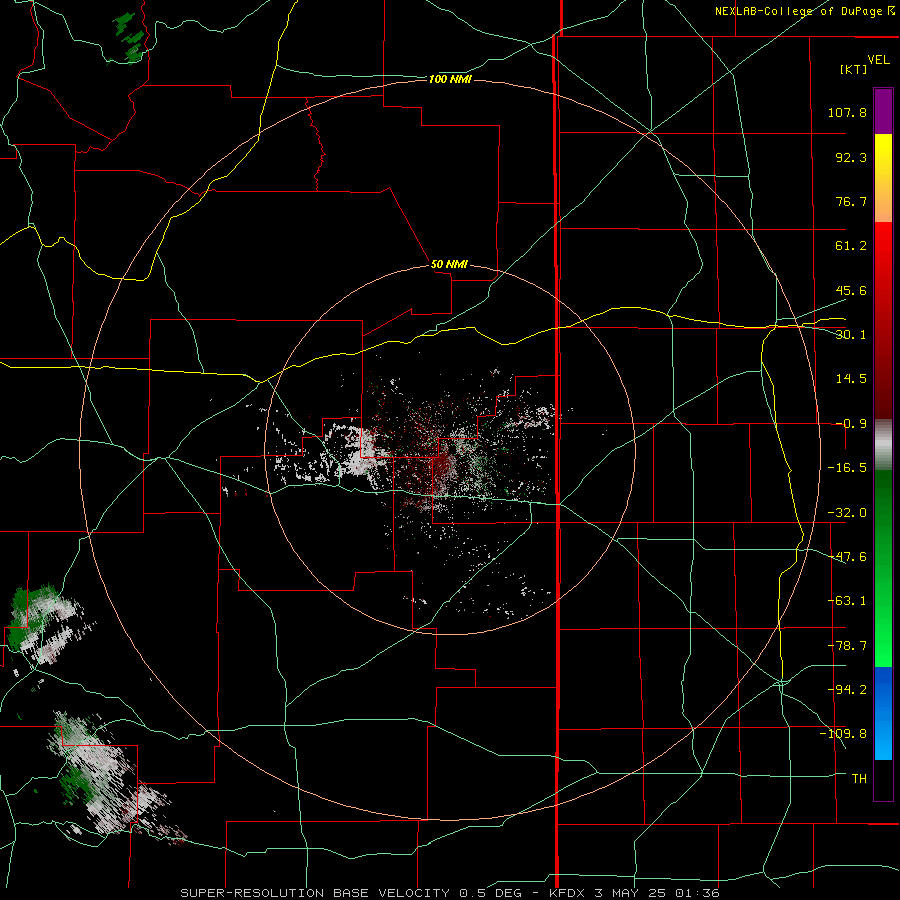Click the VEL legend title
Screen dimensions: 900x900
coord(878,59)
